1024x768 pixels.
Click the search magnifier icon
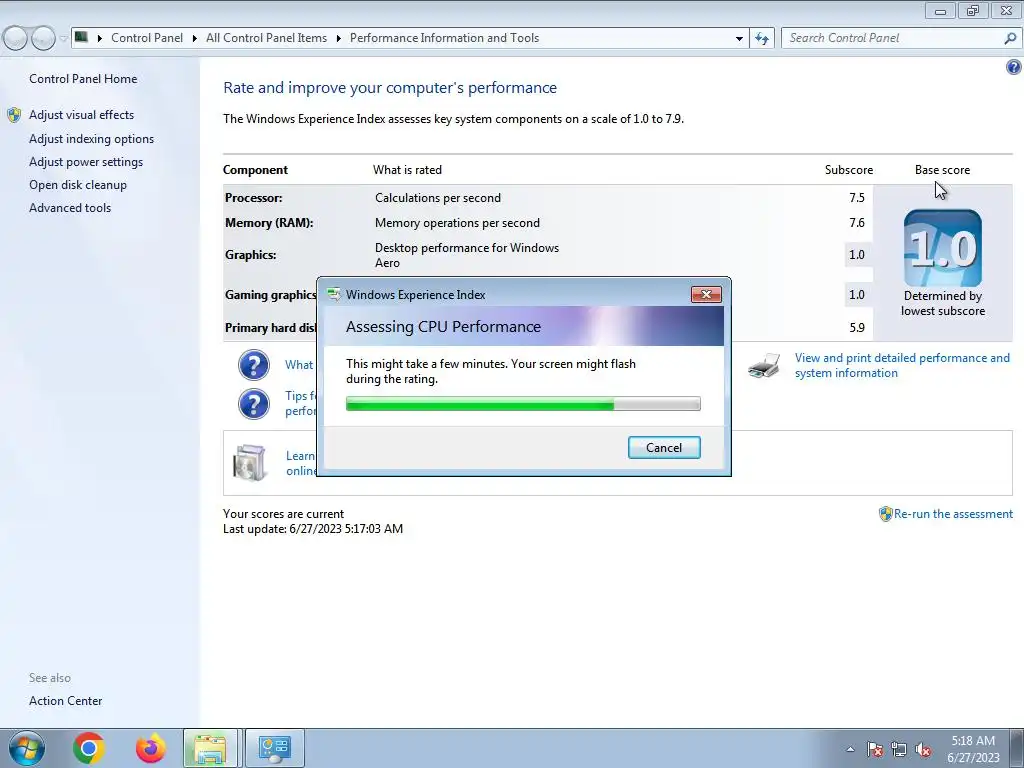[1010, 38]
